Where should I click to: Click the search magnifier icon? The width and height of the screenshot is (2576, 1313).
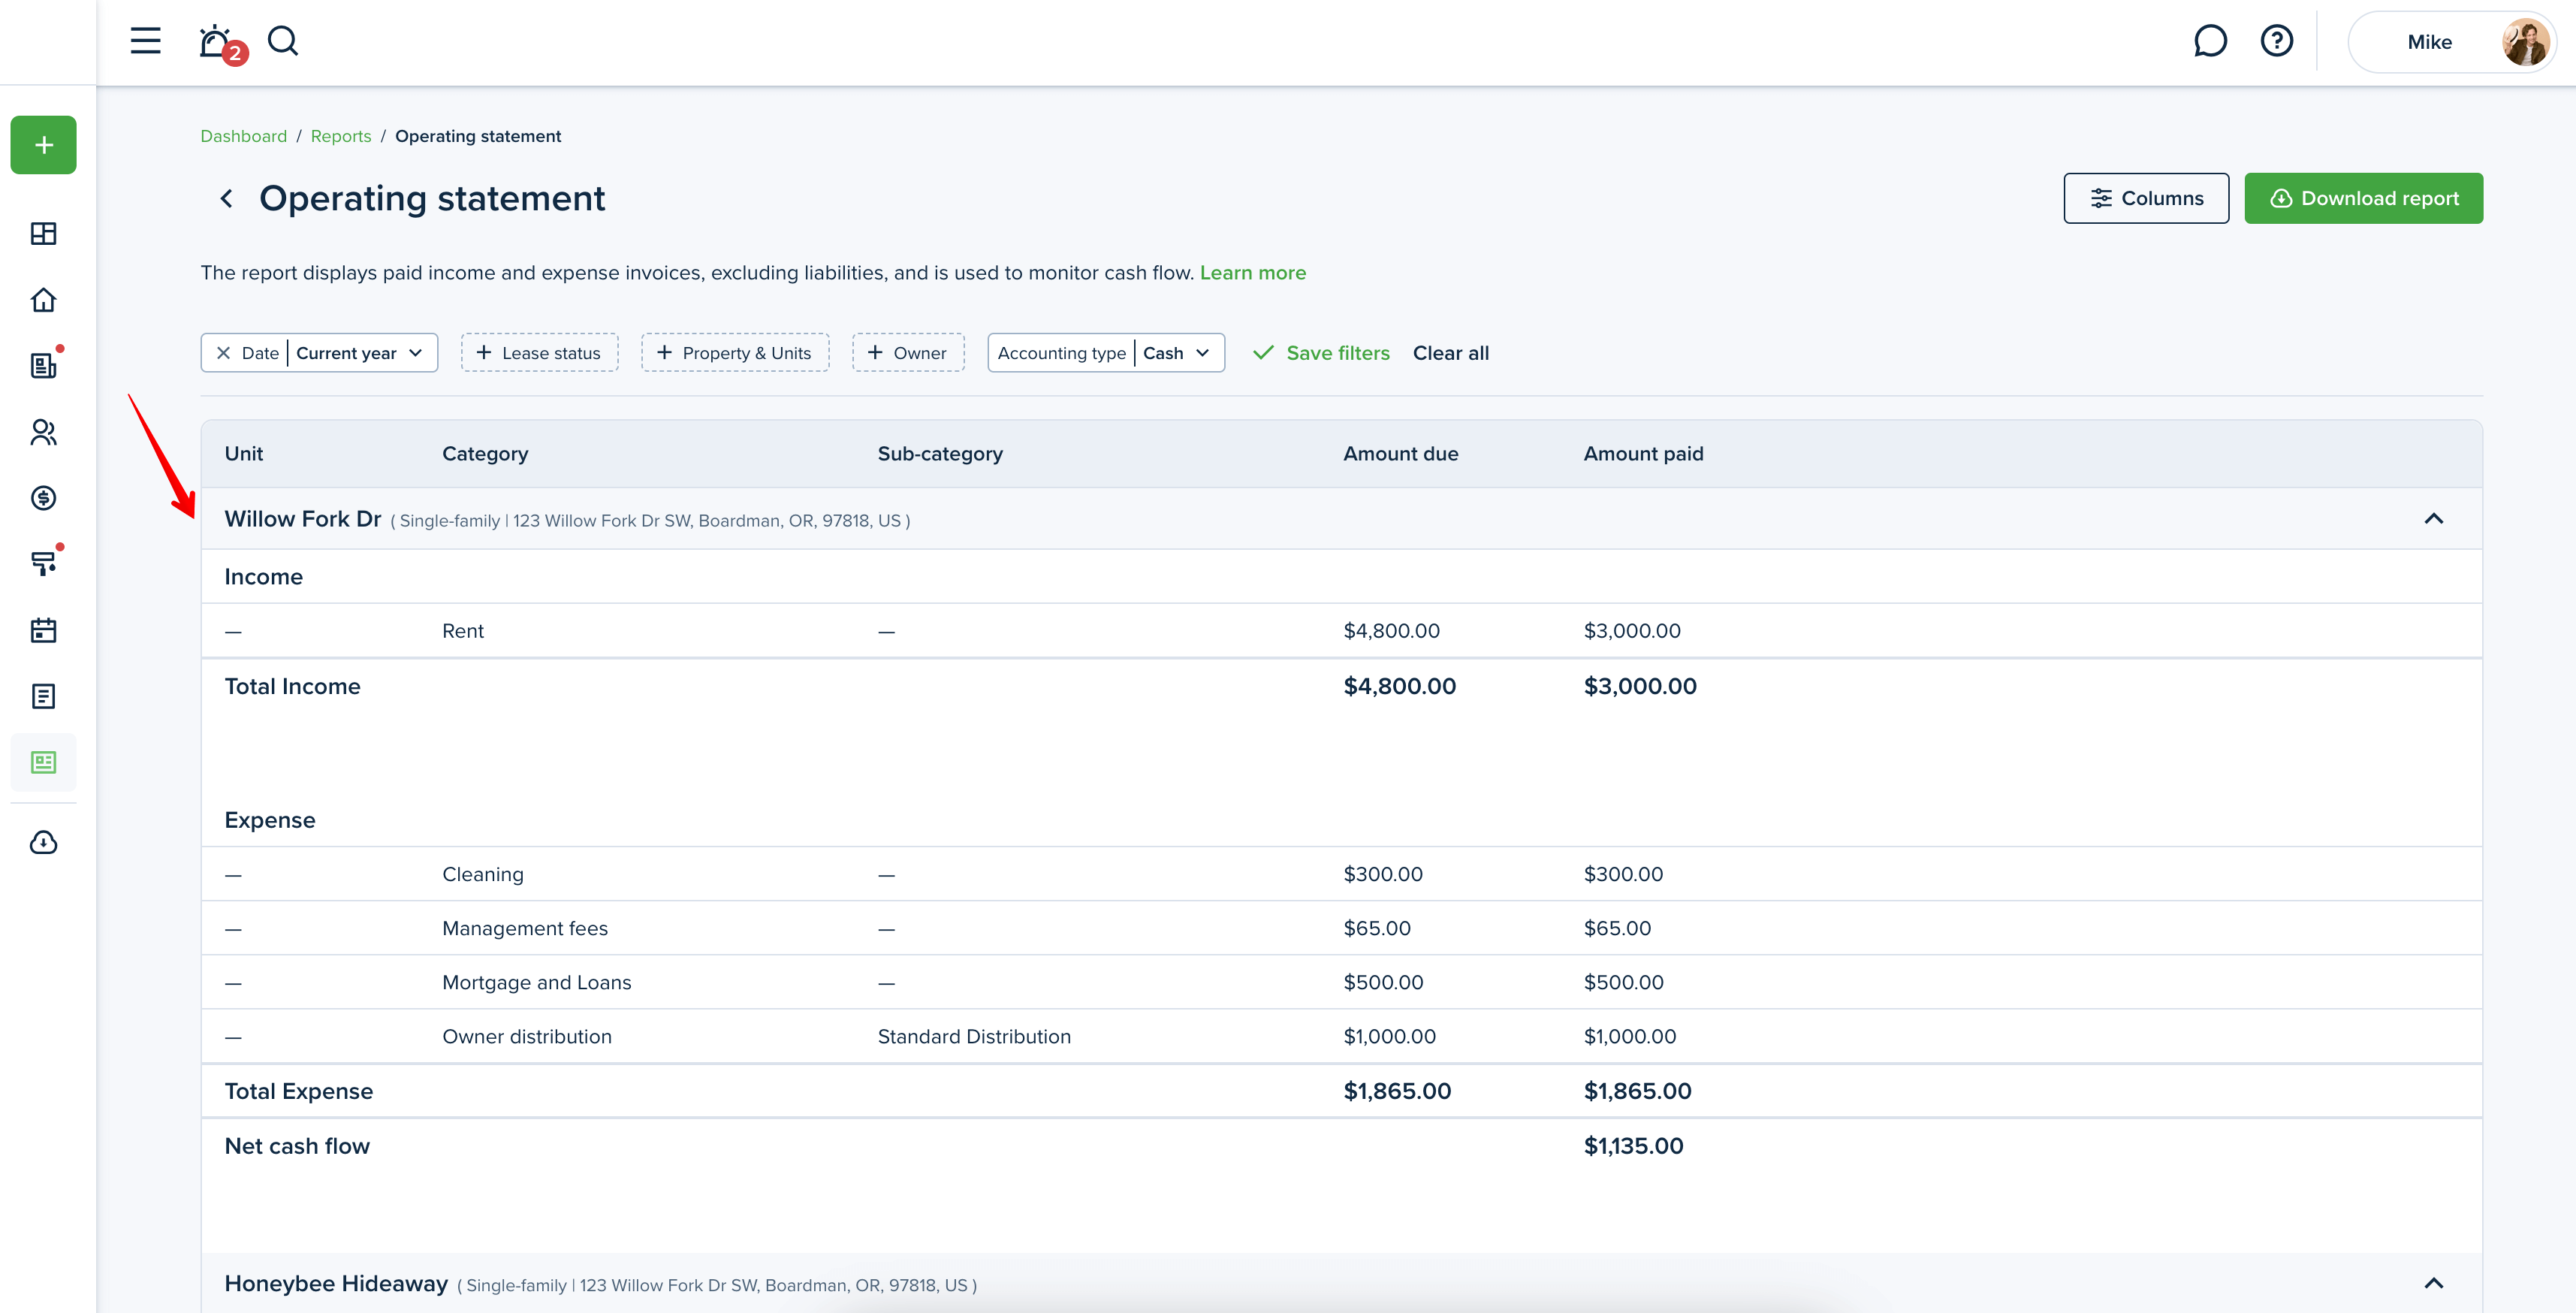283,41
